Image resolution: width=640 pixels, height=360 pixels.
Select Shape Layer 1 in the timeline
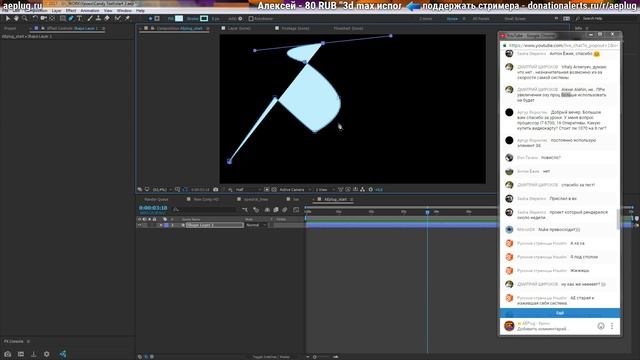pos(214,225)
